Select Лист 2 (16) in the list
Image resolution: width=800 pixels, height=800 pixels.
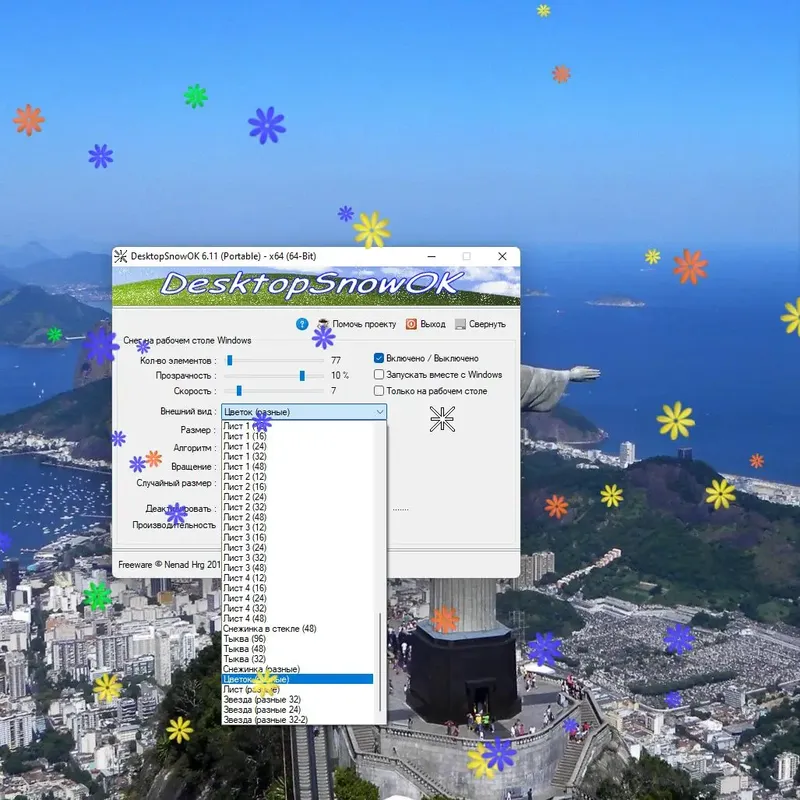tap(297, 487)
